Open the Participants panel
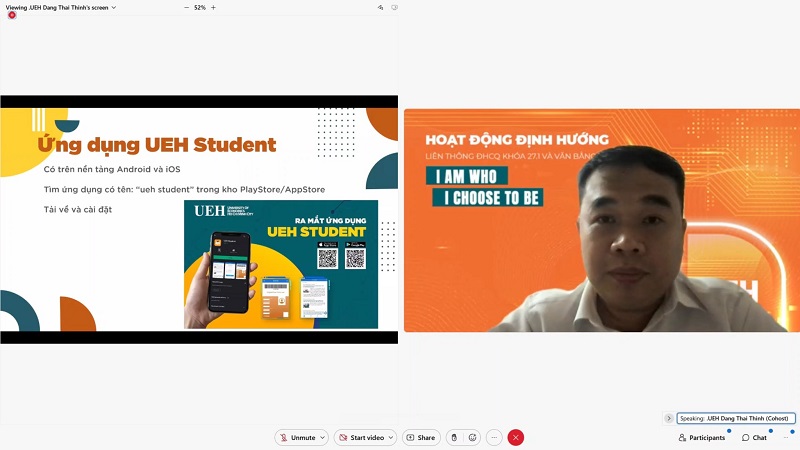 (x=702, y=437)
